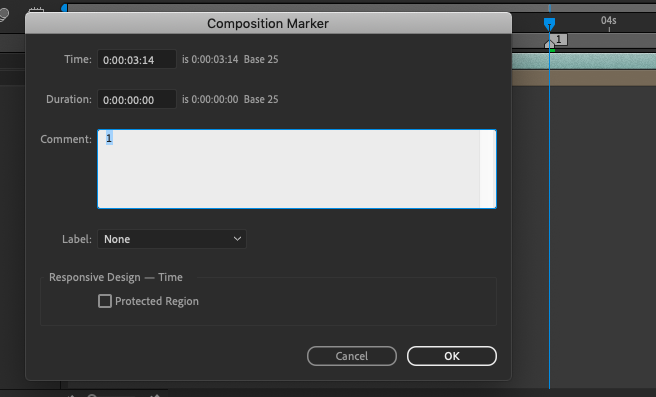
Task: Cancel the Composition Marker dialog
Action: [351, 356]
